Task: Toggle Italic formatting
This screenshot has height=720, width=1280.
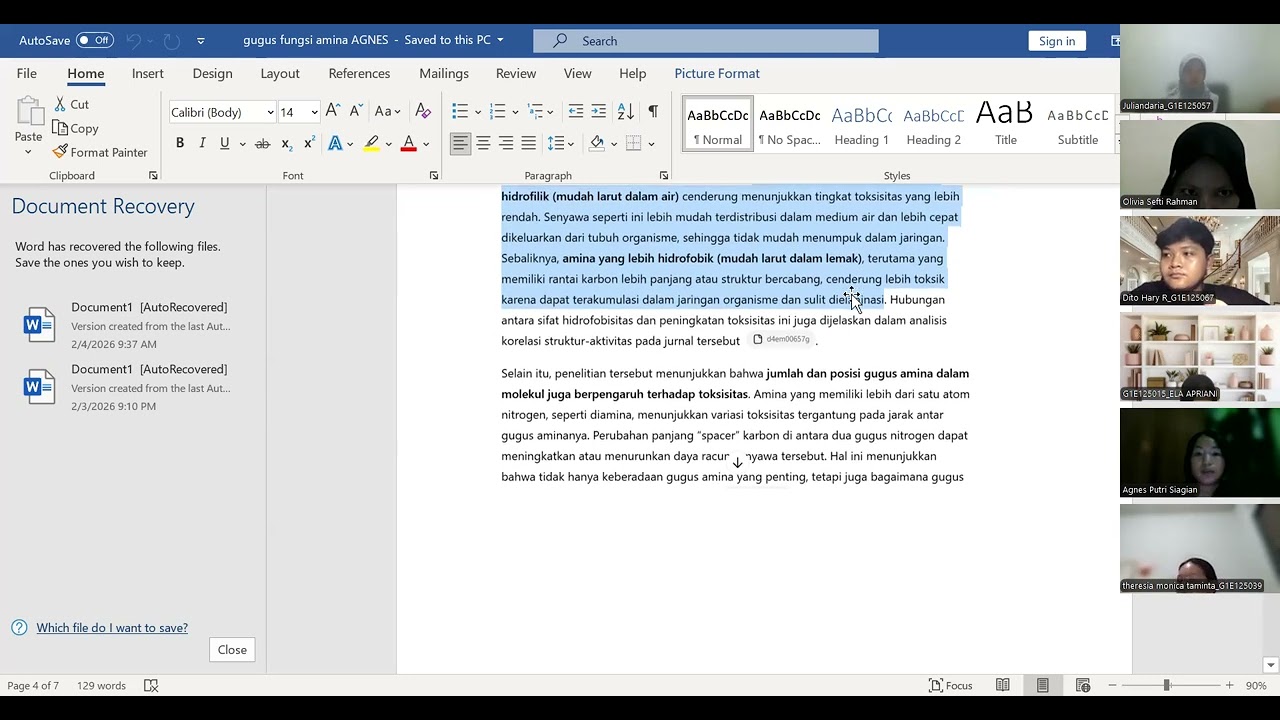Action: pos(202,143)
